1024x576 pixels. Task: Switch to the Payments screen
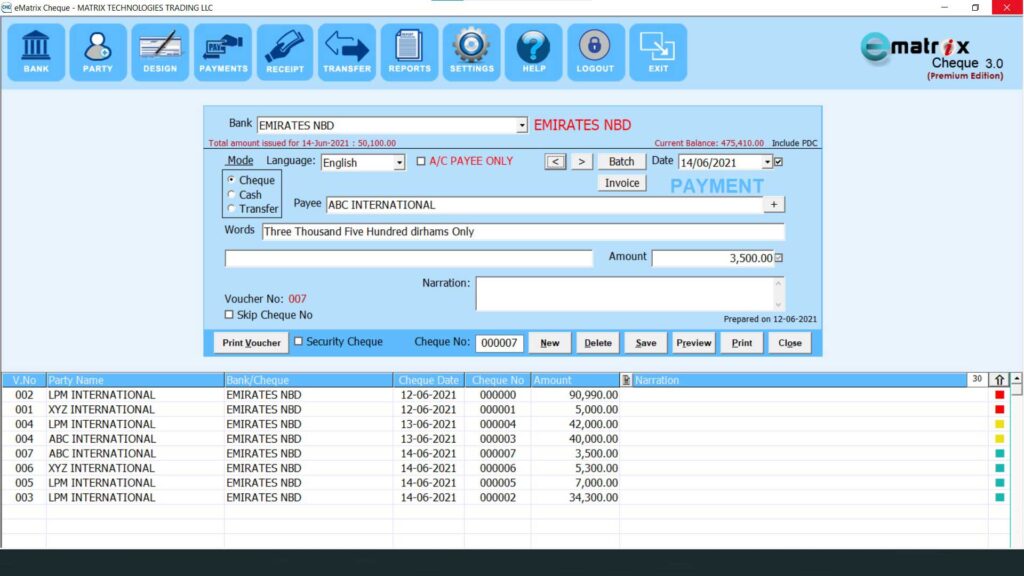(223, 50)
